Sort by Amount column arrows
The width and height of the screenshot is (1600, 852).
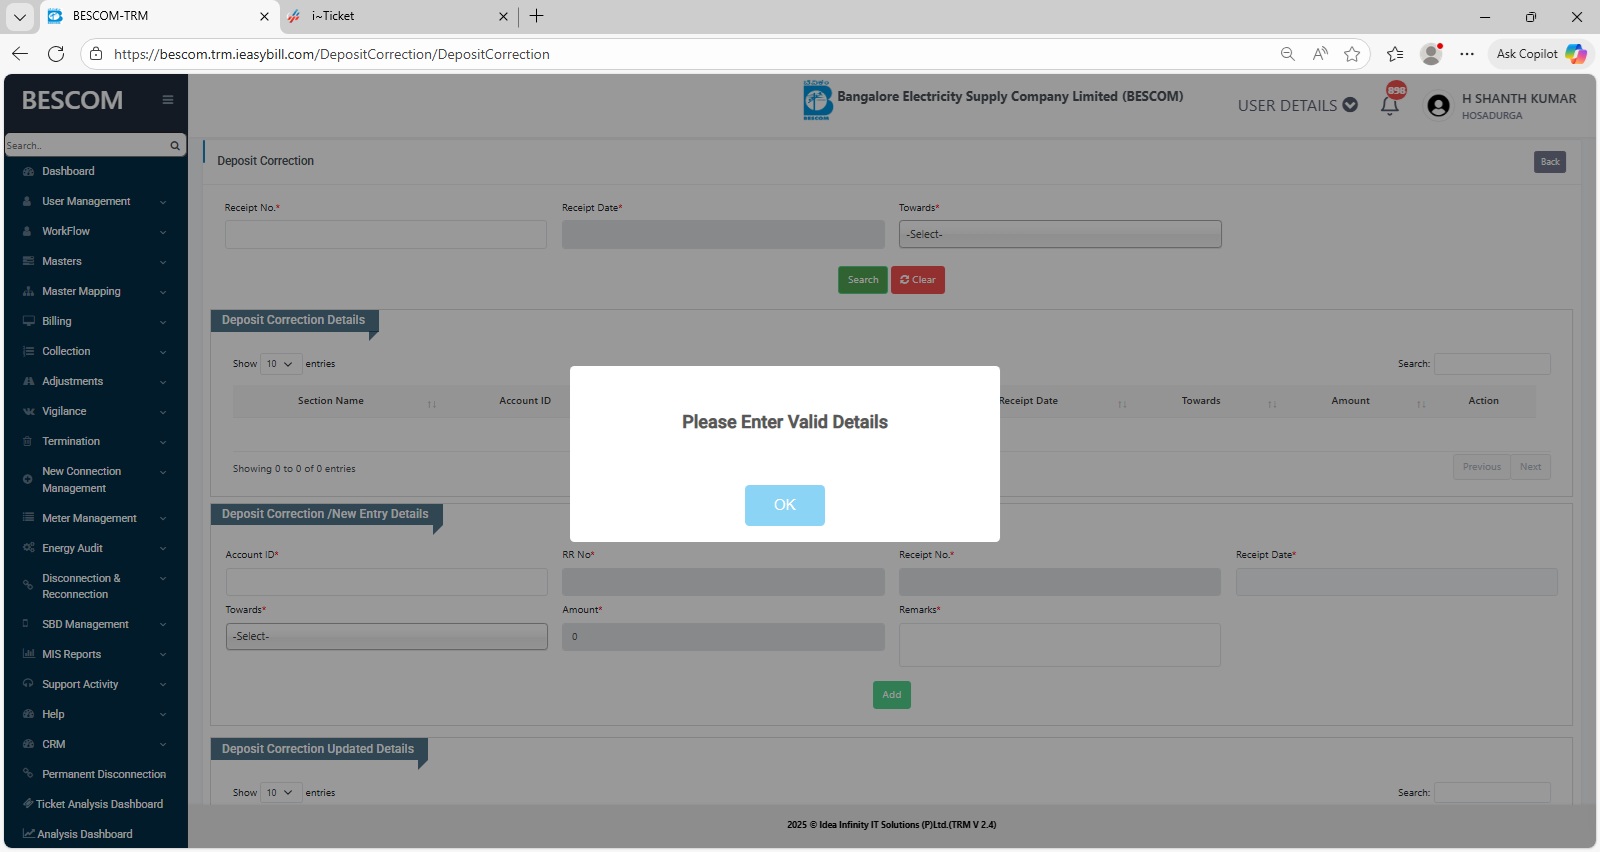tap(1421, 404)
